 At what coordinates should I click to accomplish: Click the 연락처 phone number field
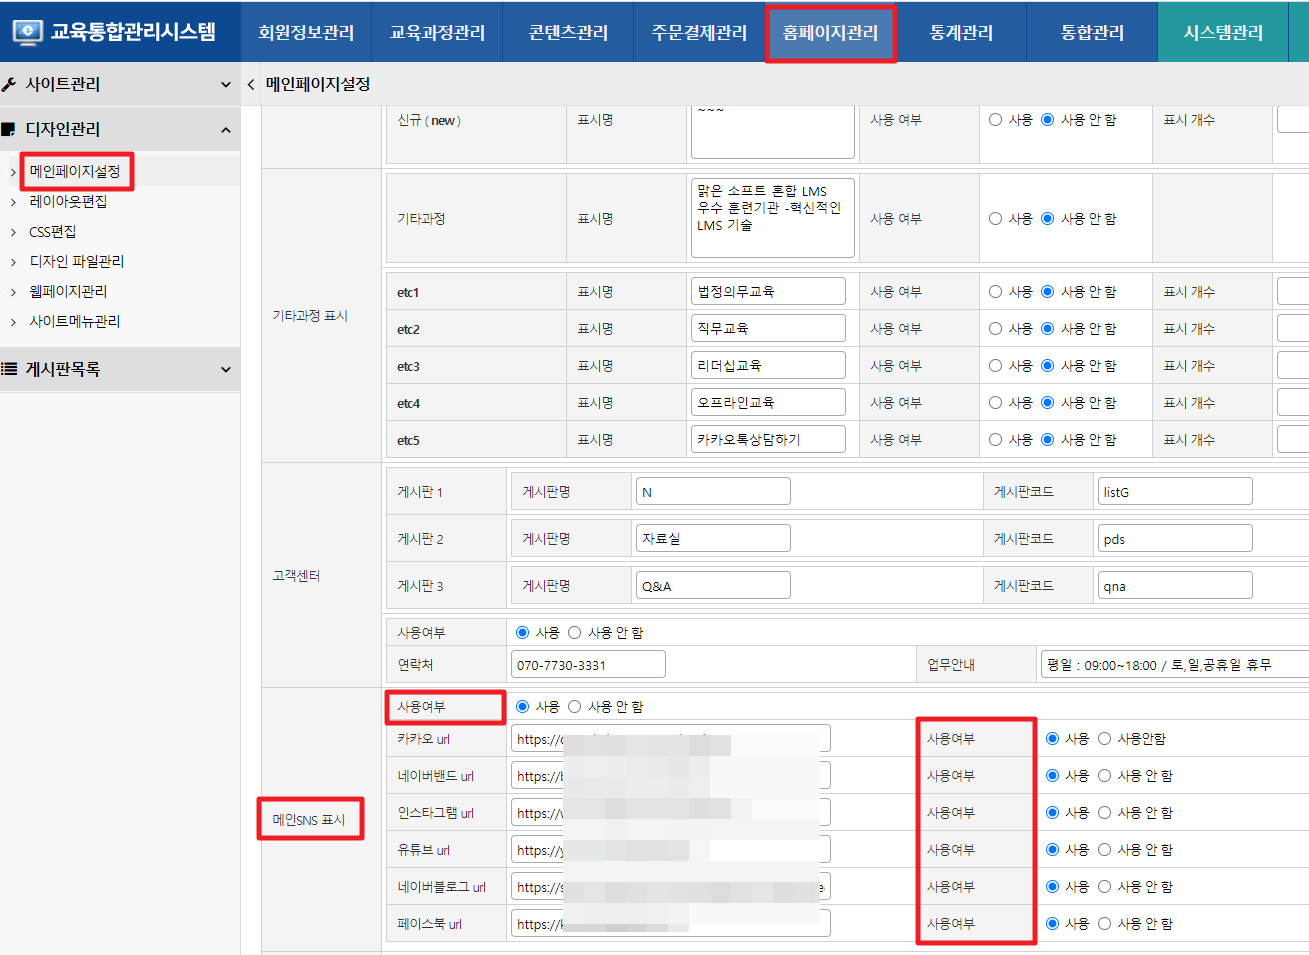pos(588,665)
